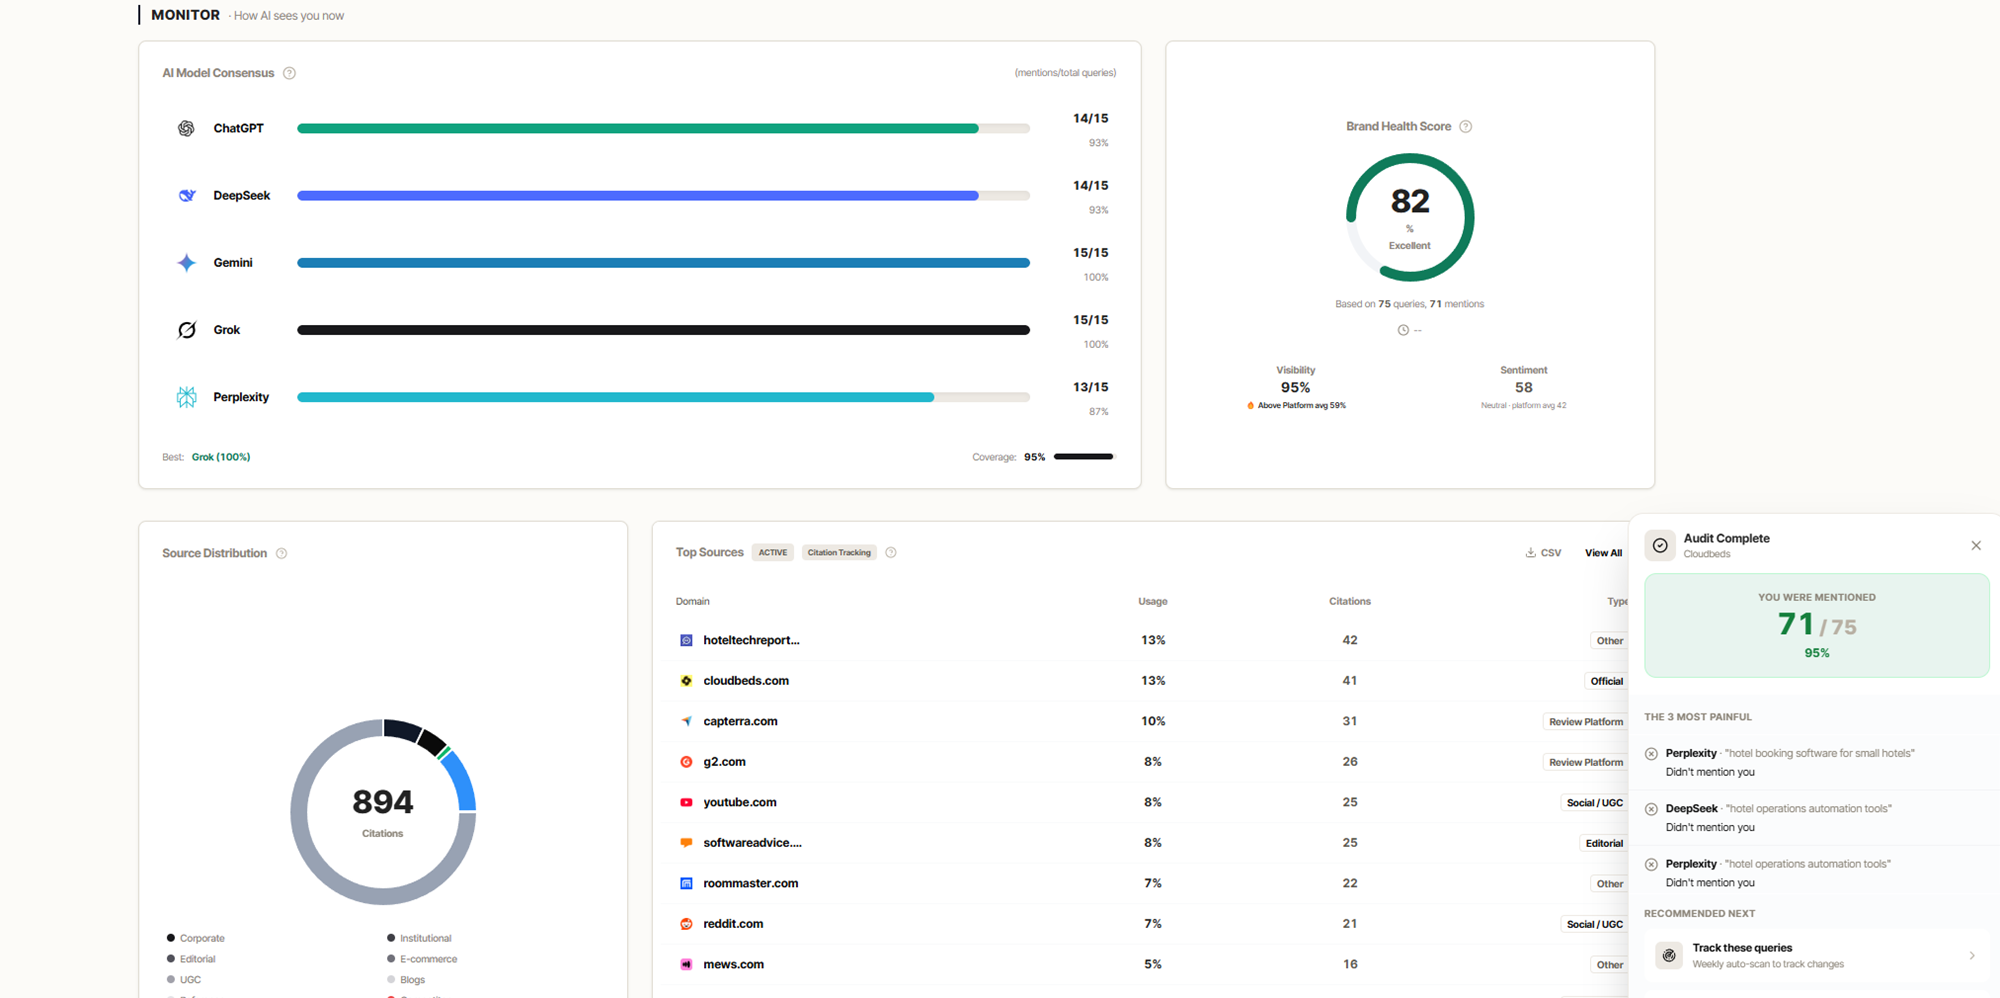2000x998 pixels.
Task: Click the DeepSeek 14/15 score
Action: point(1090,185)
